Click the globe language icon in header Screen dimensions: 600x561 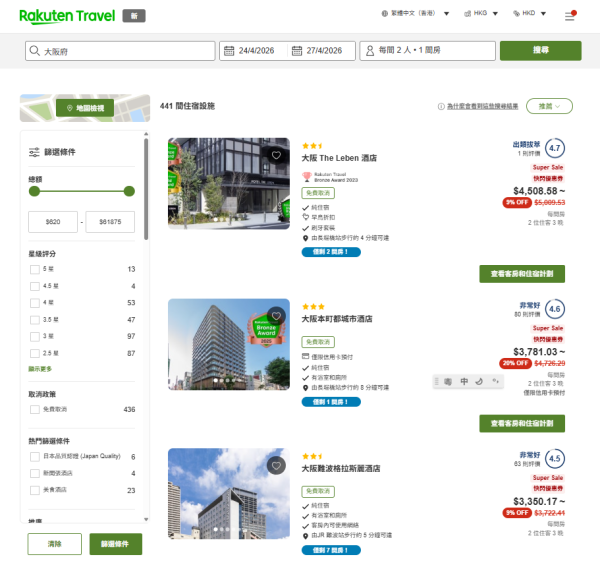(x=385, y=13)
